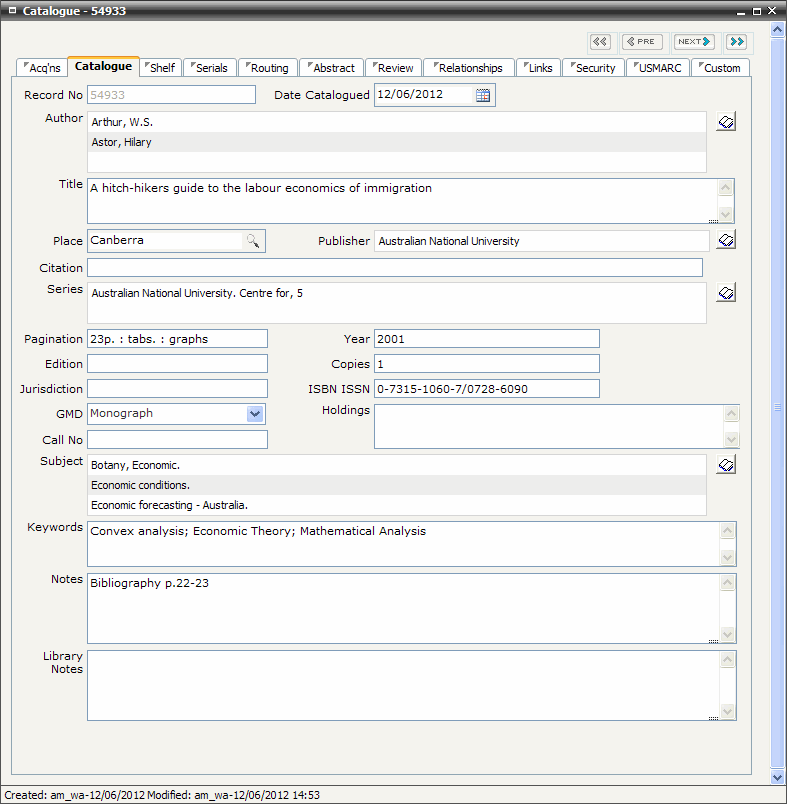This screenshot has width=787, height=804.
Task: Switch to the Shelf tab
Action: [x=160, y=68]
